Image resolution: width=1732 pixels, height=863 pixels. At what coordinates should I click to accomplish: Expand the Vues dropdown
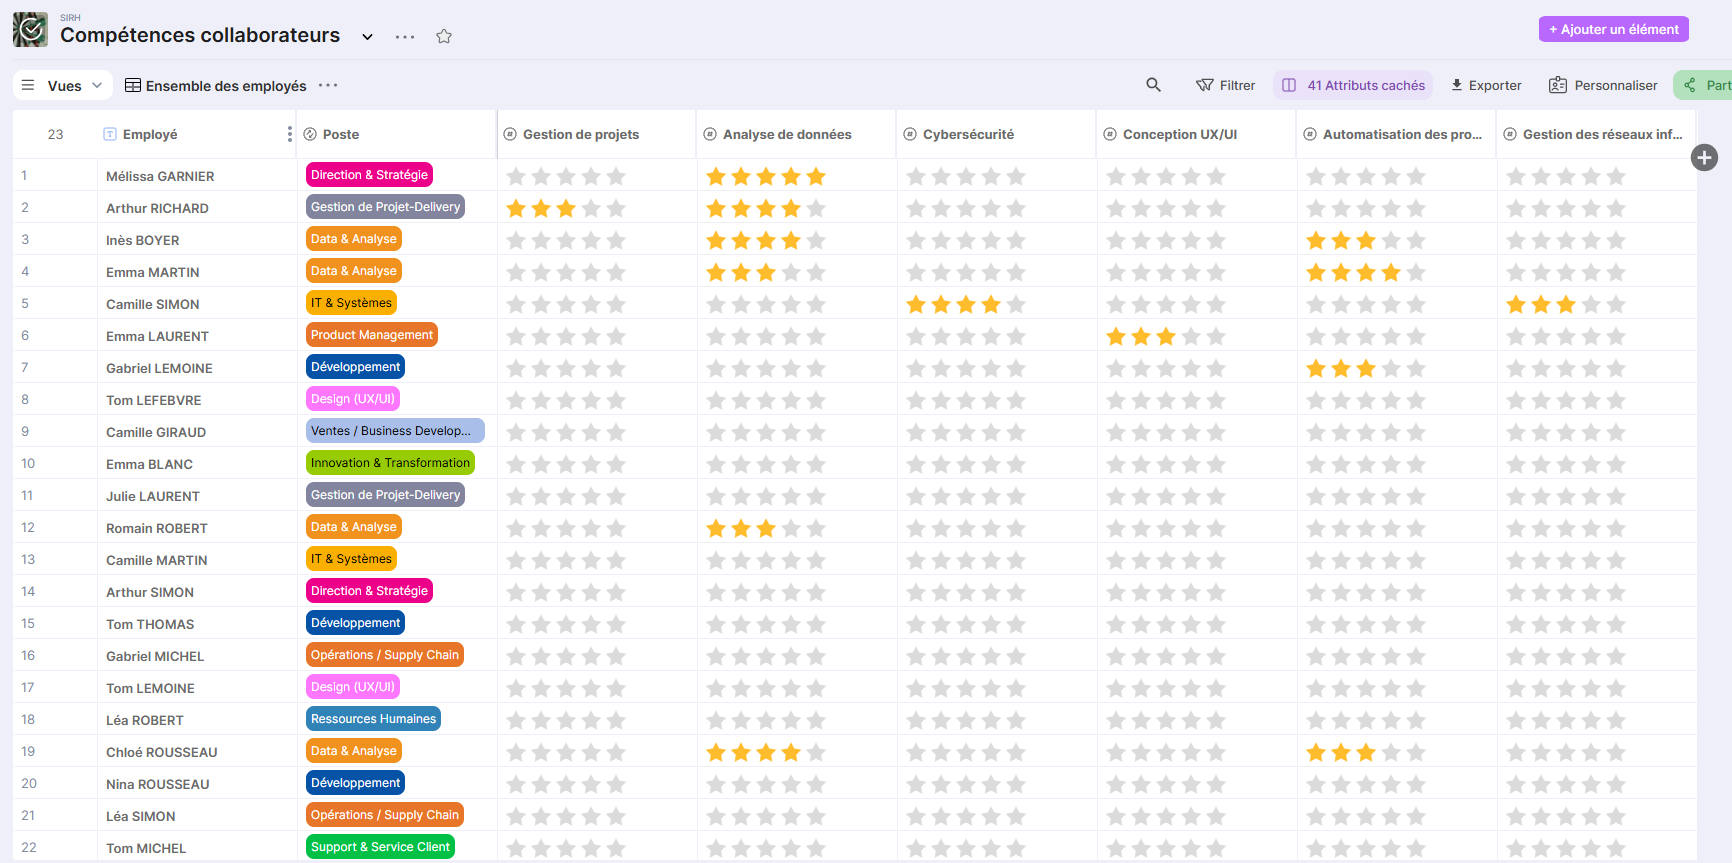pos(63,85)
